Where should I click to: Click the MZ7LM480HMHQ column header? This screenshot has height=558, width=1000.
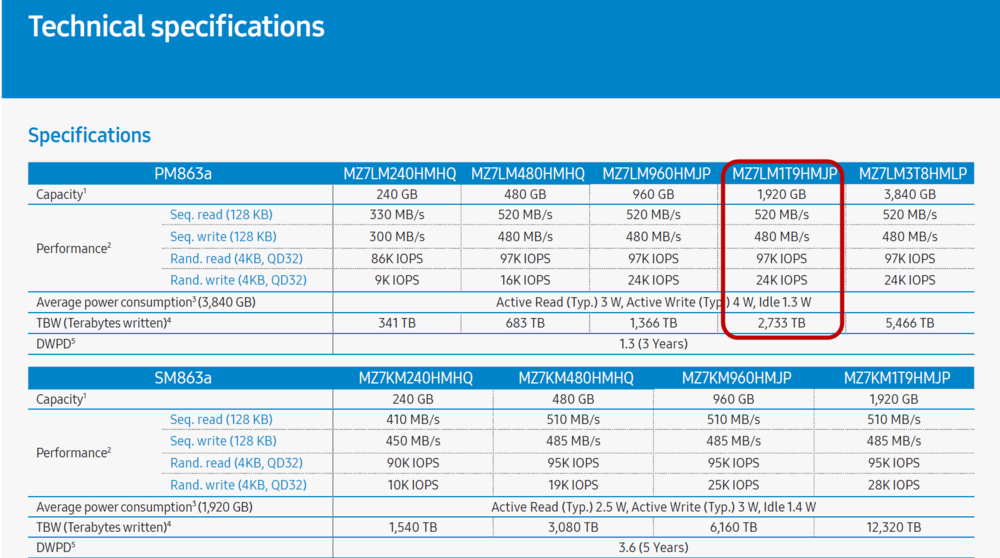[x=527, y=174]
